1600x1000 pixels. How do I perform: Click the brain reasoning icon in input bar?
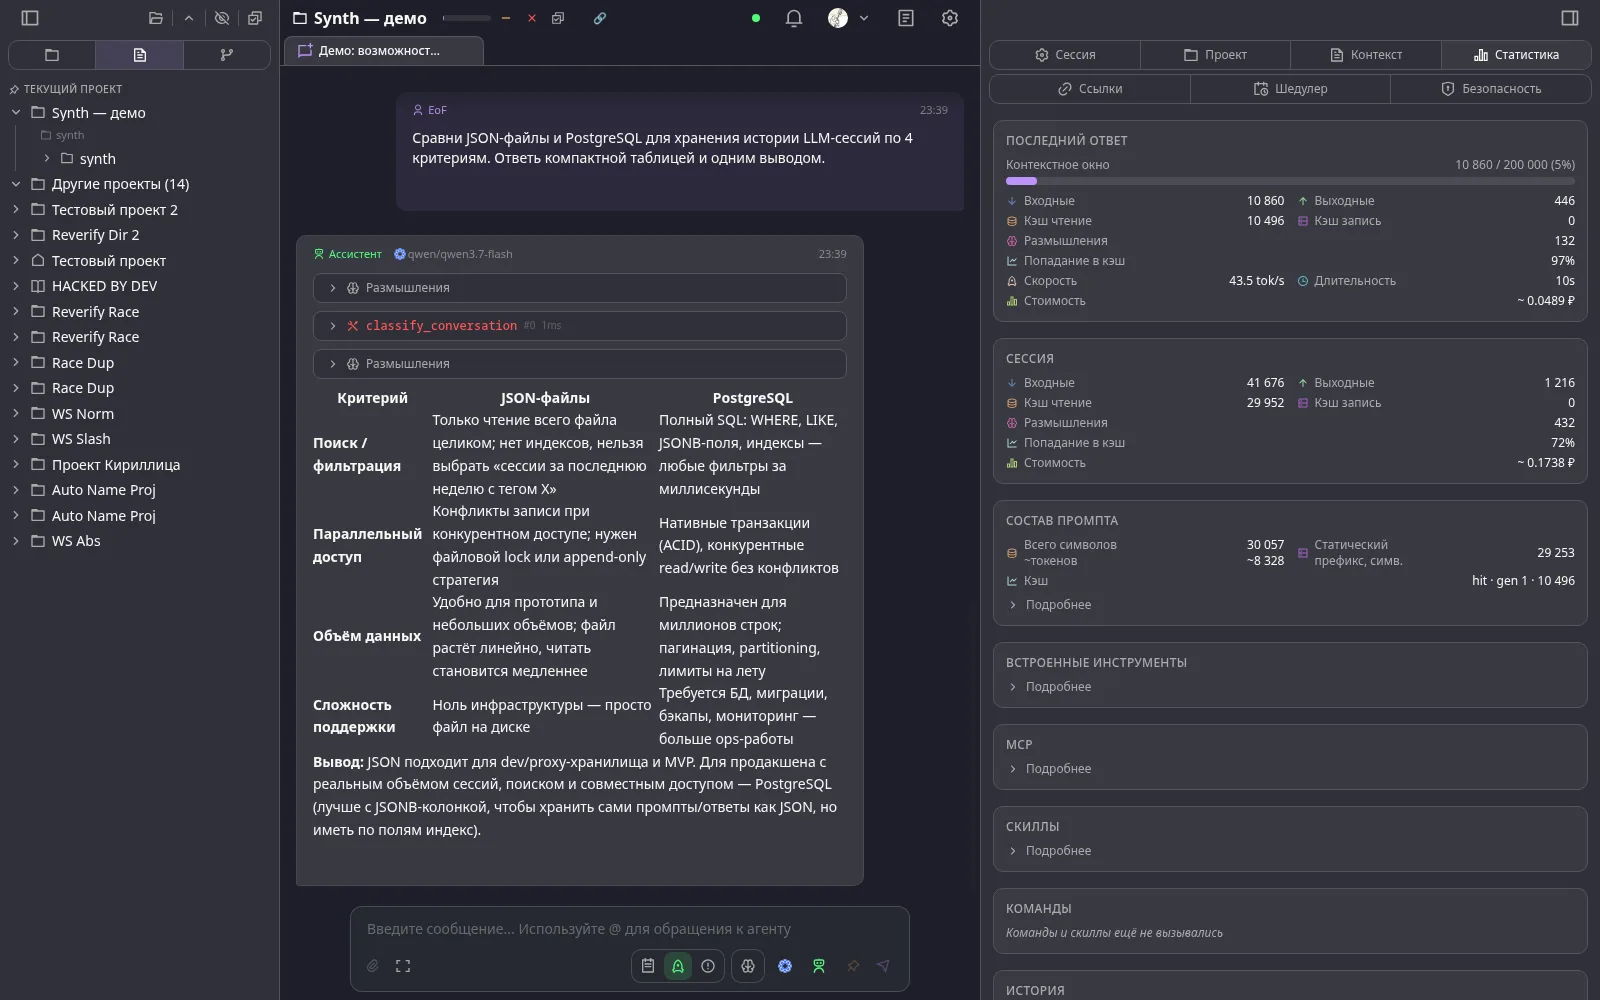point(748,966)
